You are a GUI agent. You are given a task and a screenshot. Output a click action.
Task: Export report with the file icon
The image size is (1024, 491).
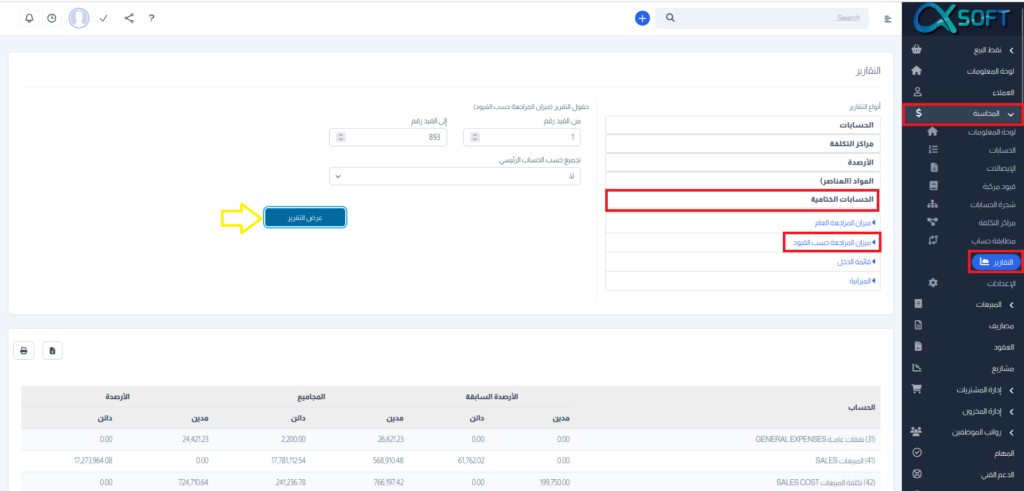click(52, 350)
